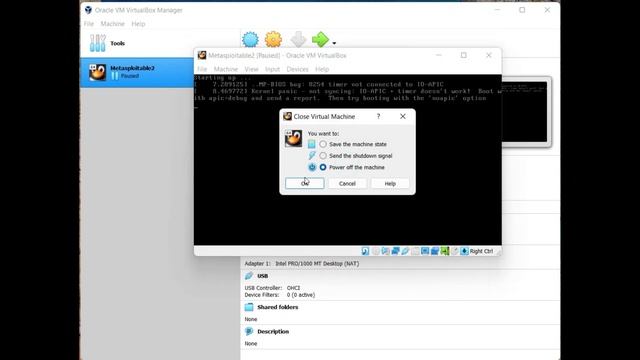Viewport: 640px width, 360px height.
Task: Click the green CPU chip icon in status bar
Action: [444, 251]
